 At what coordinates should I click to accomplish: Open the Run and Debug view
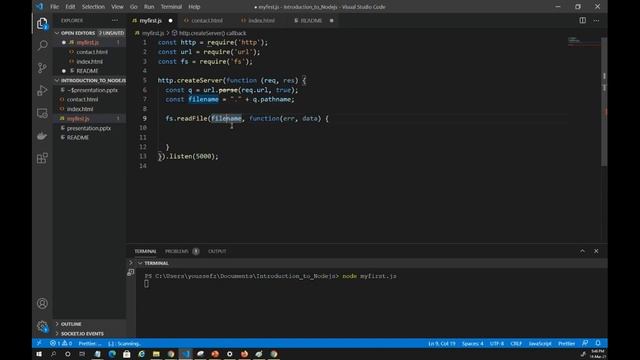pos(42,90)
